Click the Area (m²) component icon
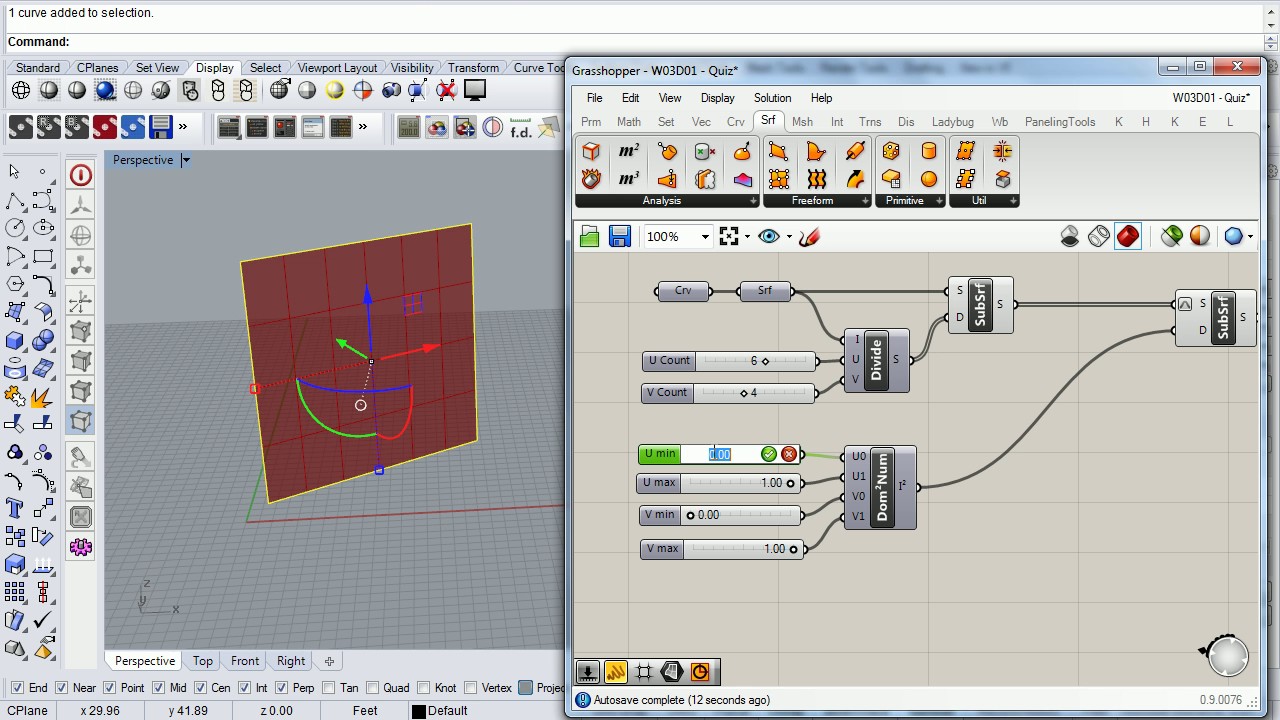The height and width of the screenshot is (720, 1280). [x=629, y=152]
